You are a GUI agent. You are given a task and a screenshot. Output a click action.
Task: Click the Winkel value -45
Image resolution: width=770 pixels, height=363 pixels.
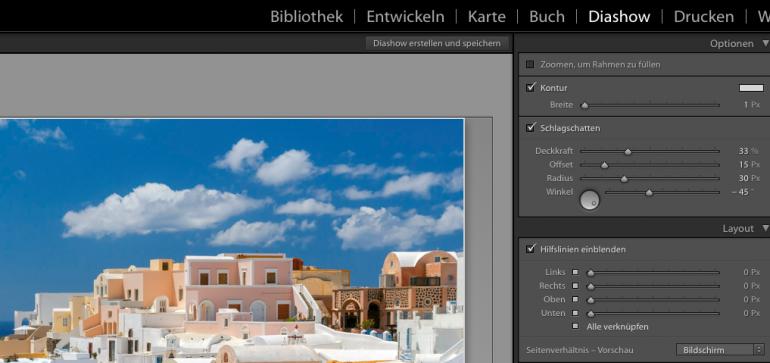point(740,192)
